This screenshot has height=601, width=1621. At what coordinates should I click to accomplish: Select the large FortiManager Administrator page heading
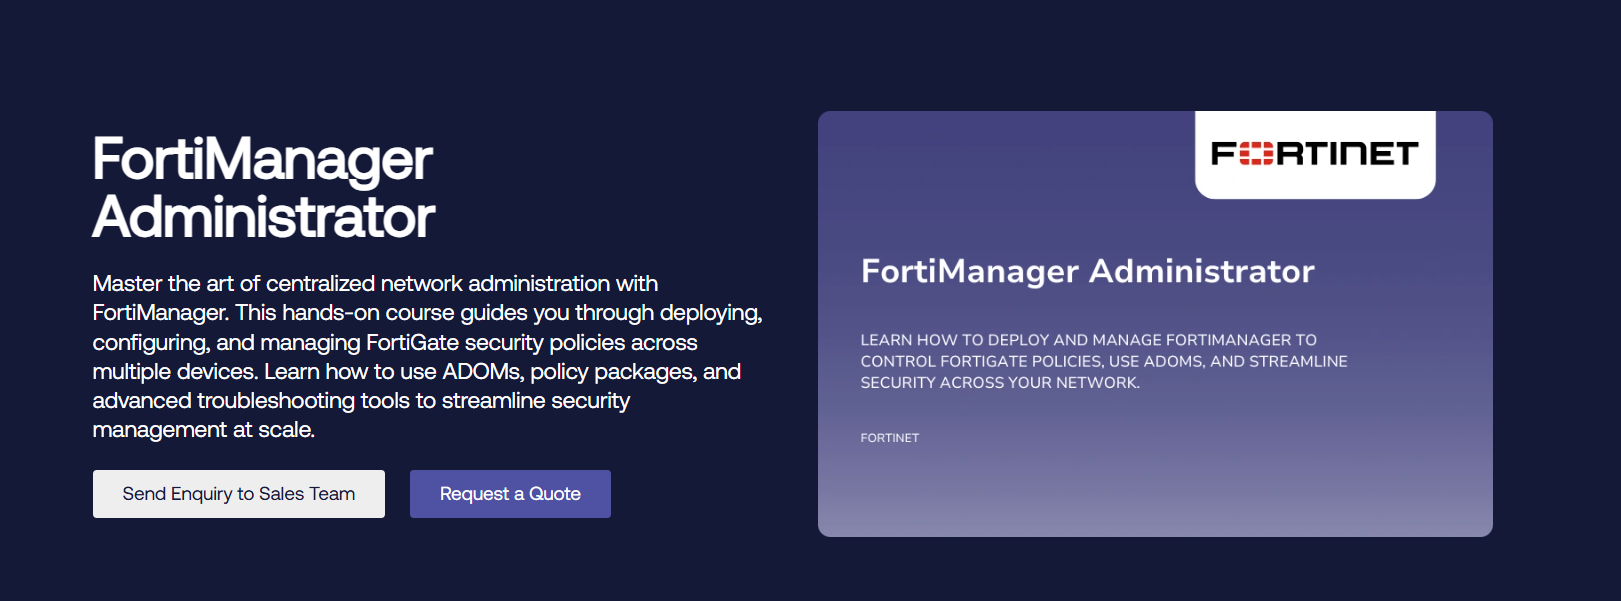pyautogui.click(x=264, y=188)
